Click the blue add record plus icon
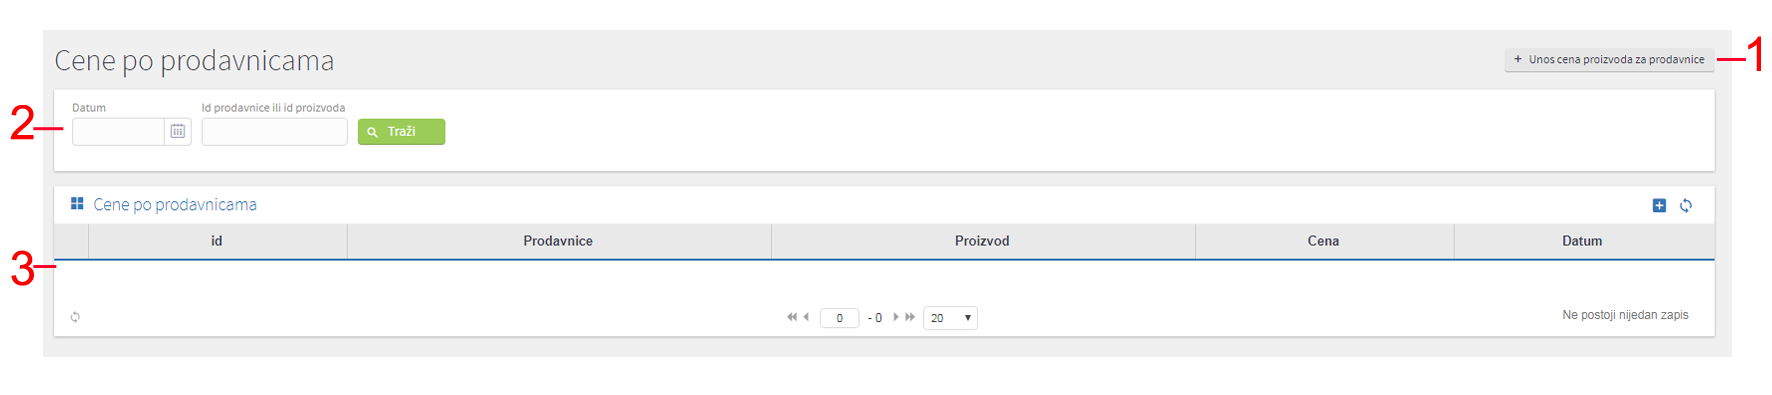Image resolution: width=1772 pixels, height=395 pixels. click(1659, 205)
